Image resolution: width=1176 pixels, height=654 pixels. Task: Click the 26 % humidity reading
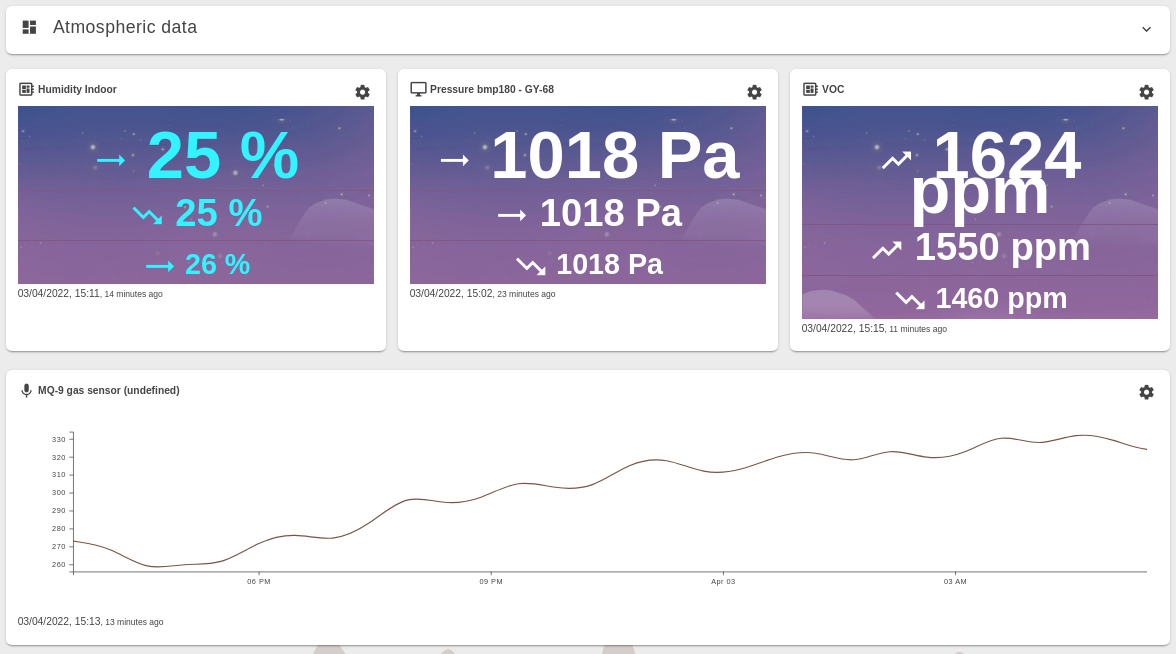click(218, 264)
